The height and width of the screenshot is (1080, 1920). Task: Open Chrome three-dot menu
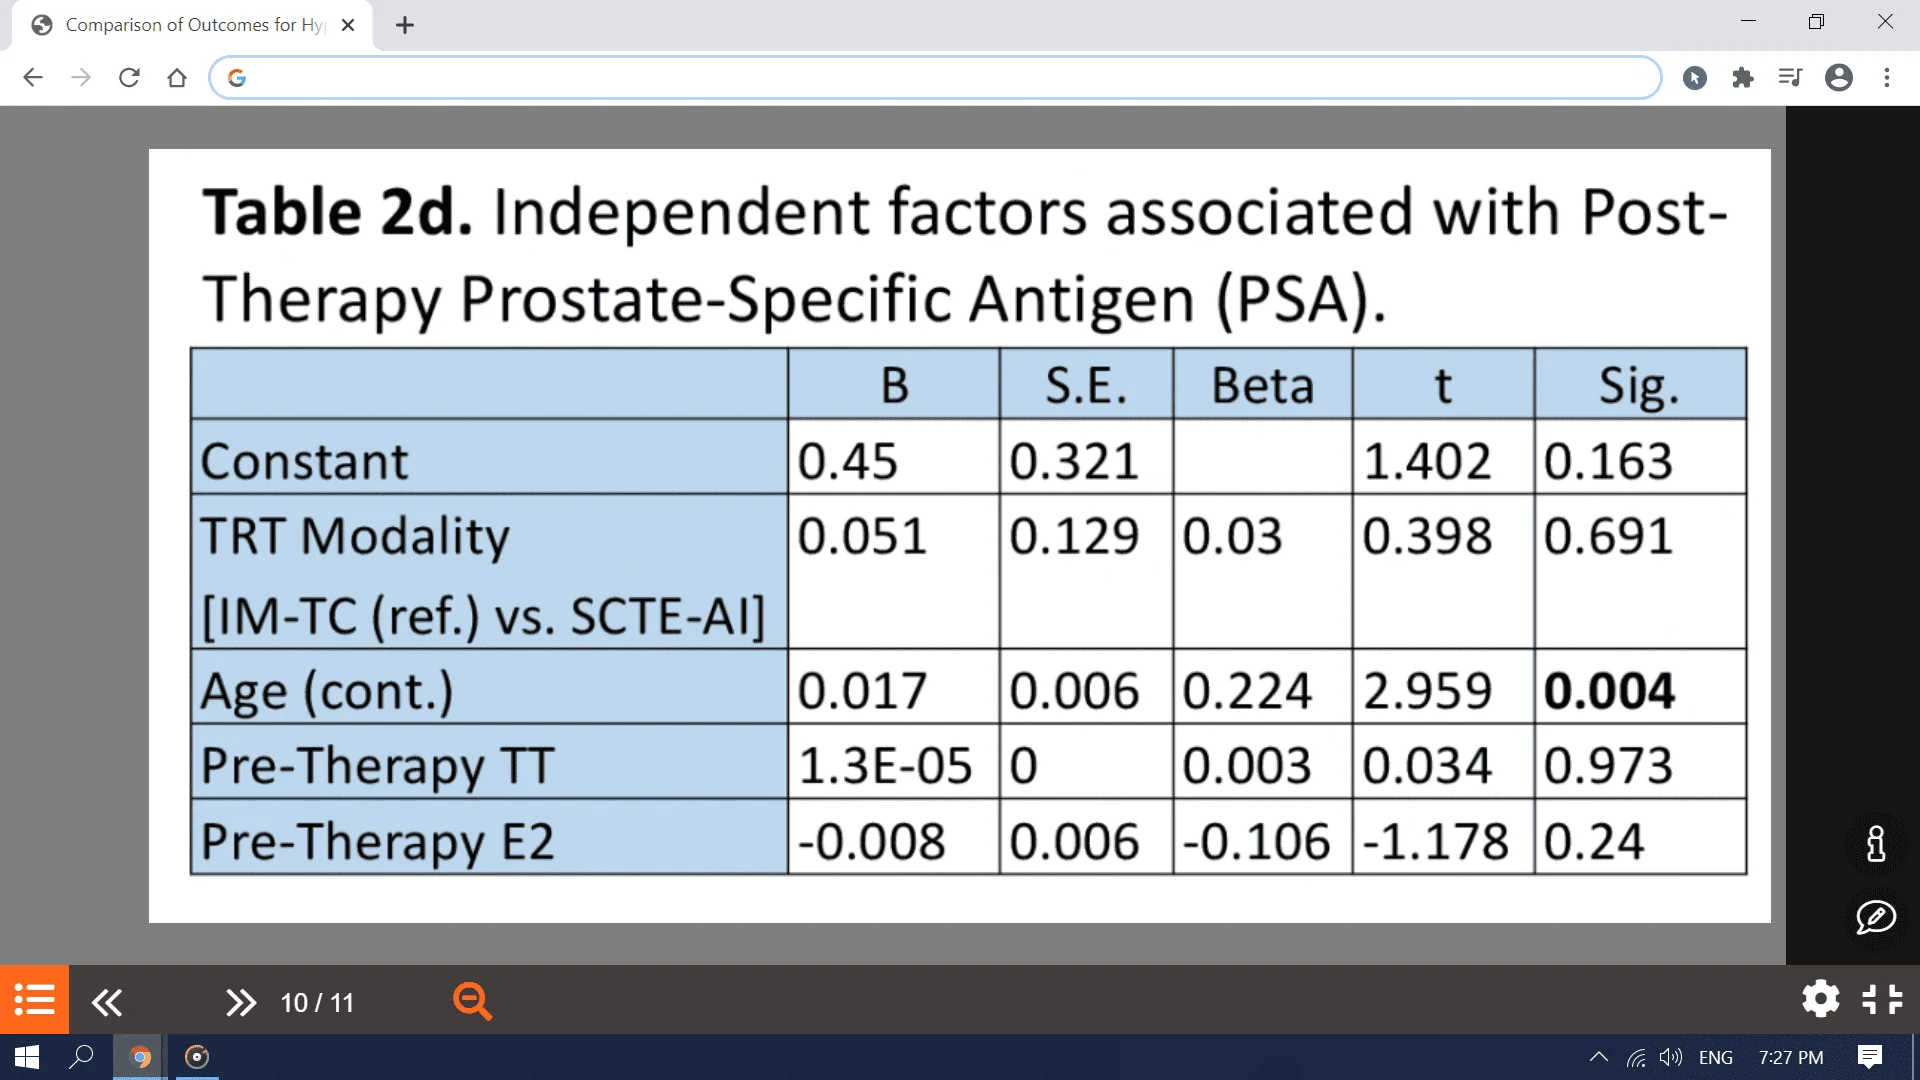coord(1887,77)
